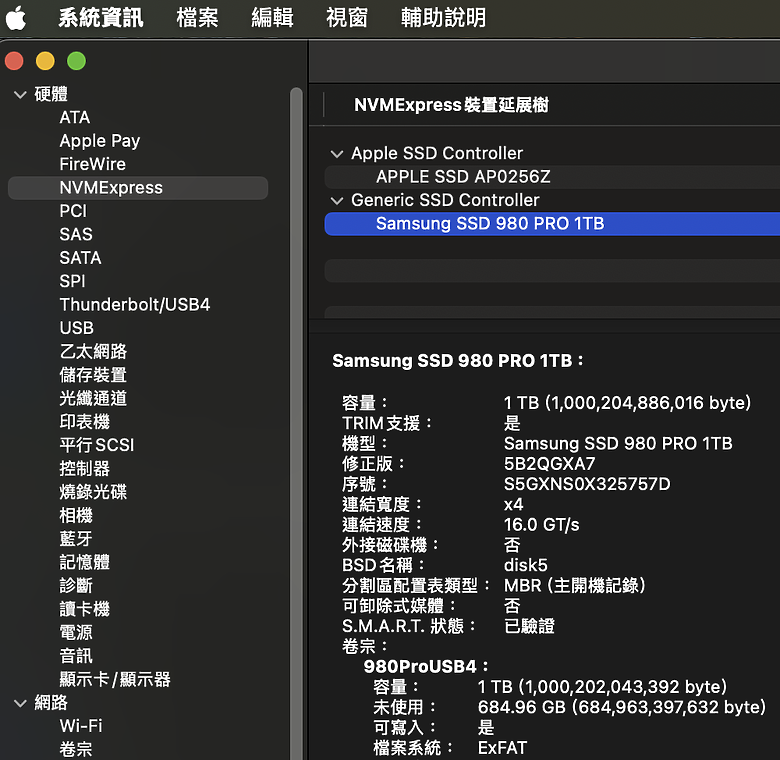Click Apple SSD Controller row label
The image size is (780, 760).
[437, 153]
